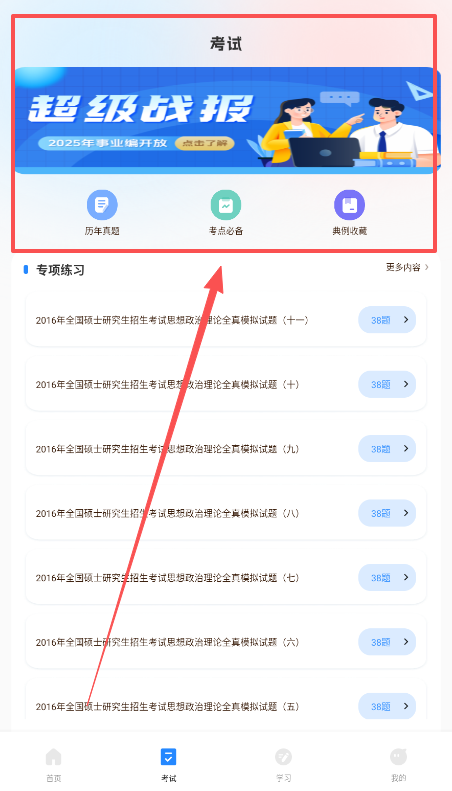
Task: Open the 超级战报 banner
Action: 227,121
